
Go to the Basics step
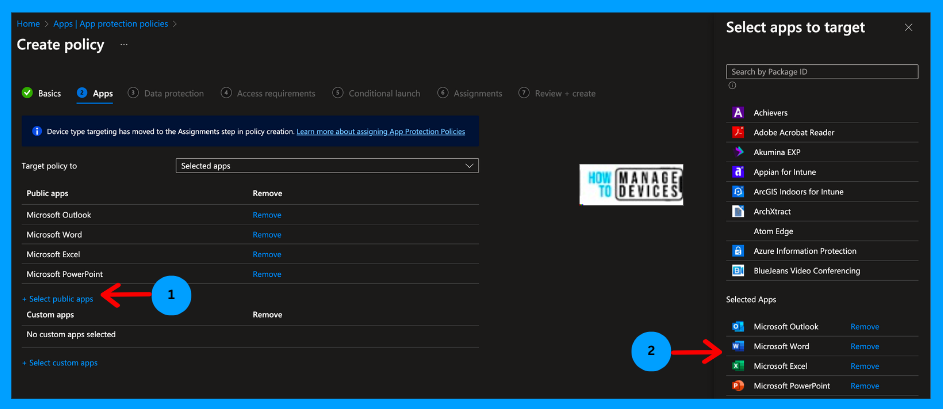(x=41, y=93)
